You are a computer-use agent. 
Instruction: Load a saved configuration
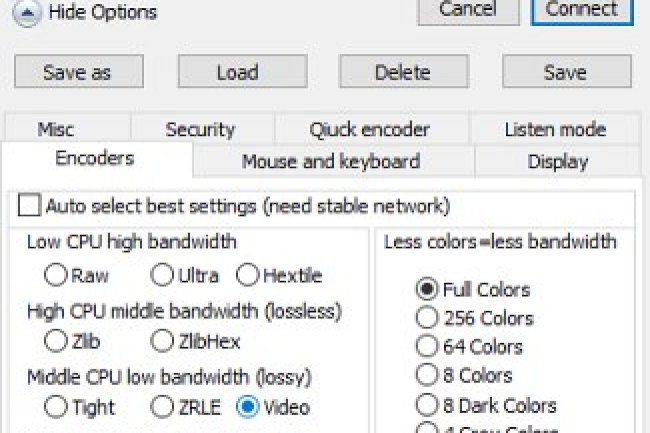237,72
